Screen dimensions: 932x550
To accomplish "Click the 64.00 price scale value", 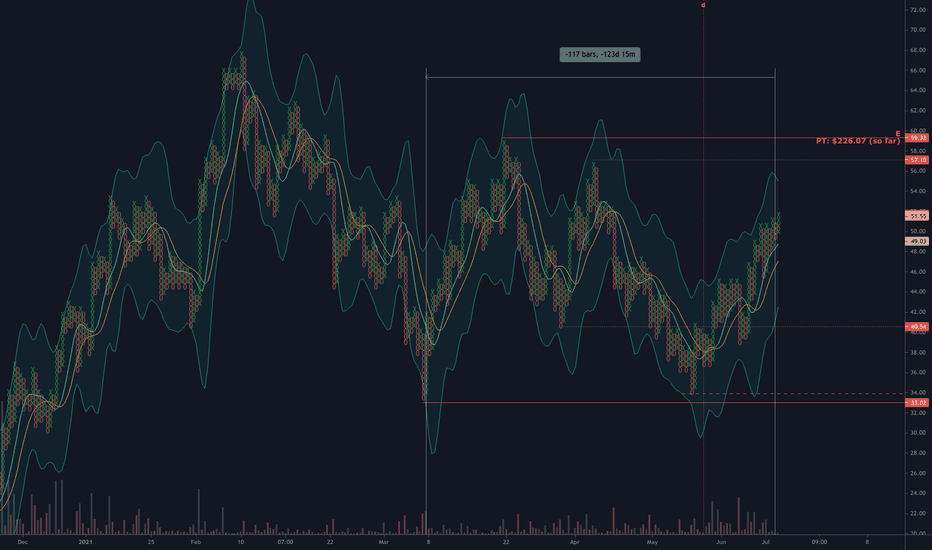I will (918, 90).
